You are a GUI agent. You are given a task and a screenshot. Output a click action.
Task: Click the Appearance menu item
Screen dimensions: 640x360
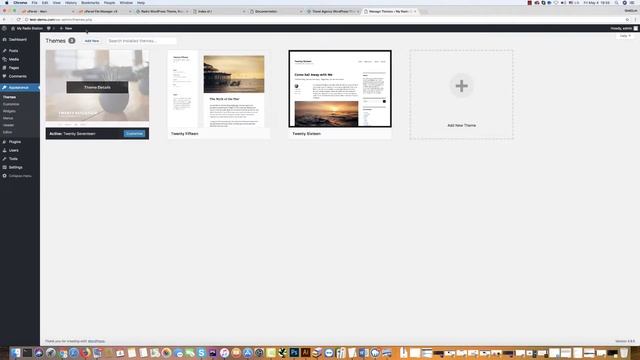(x=19, y=88)
